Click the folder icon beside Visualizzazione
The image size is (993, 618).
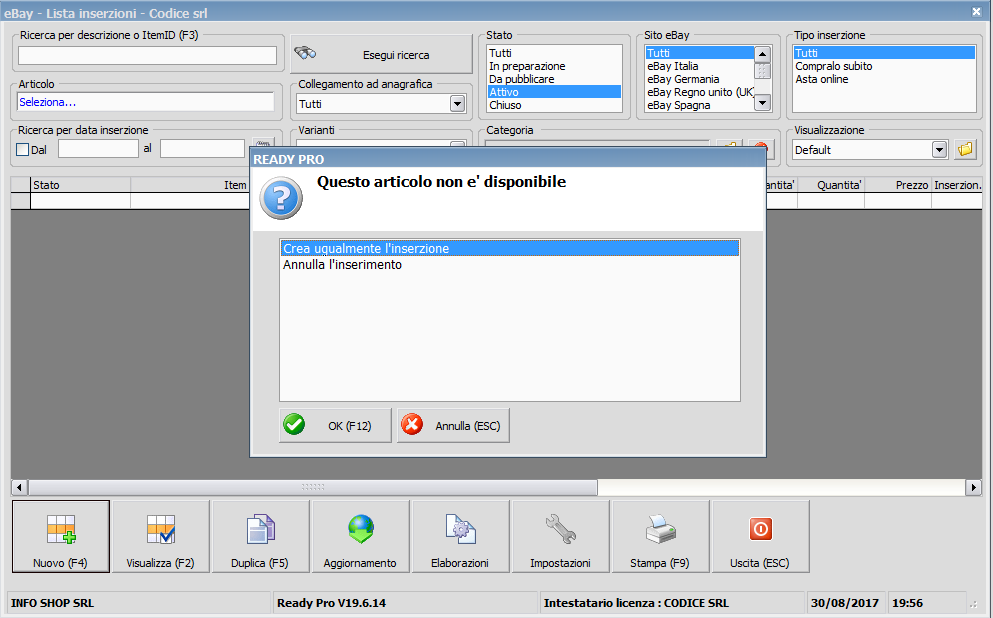[965, 149]
